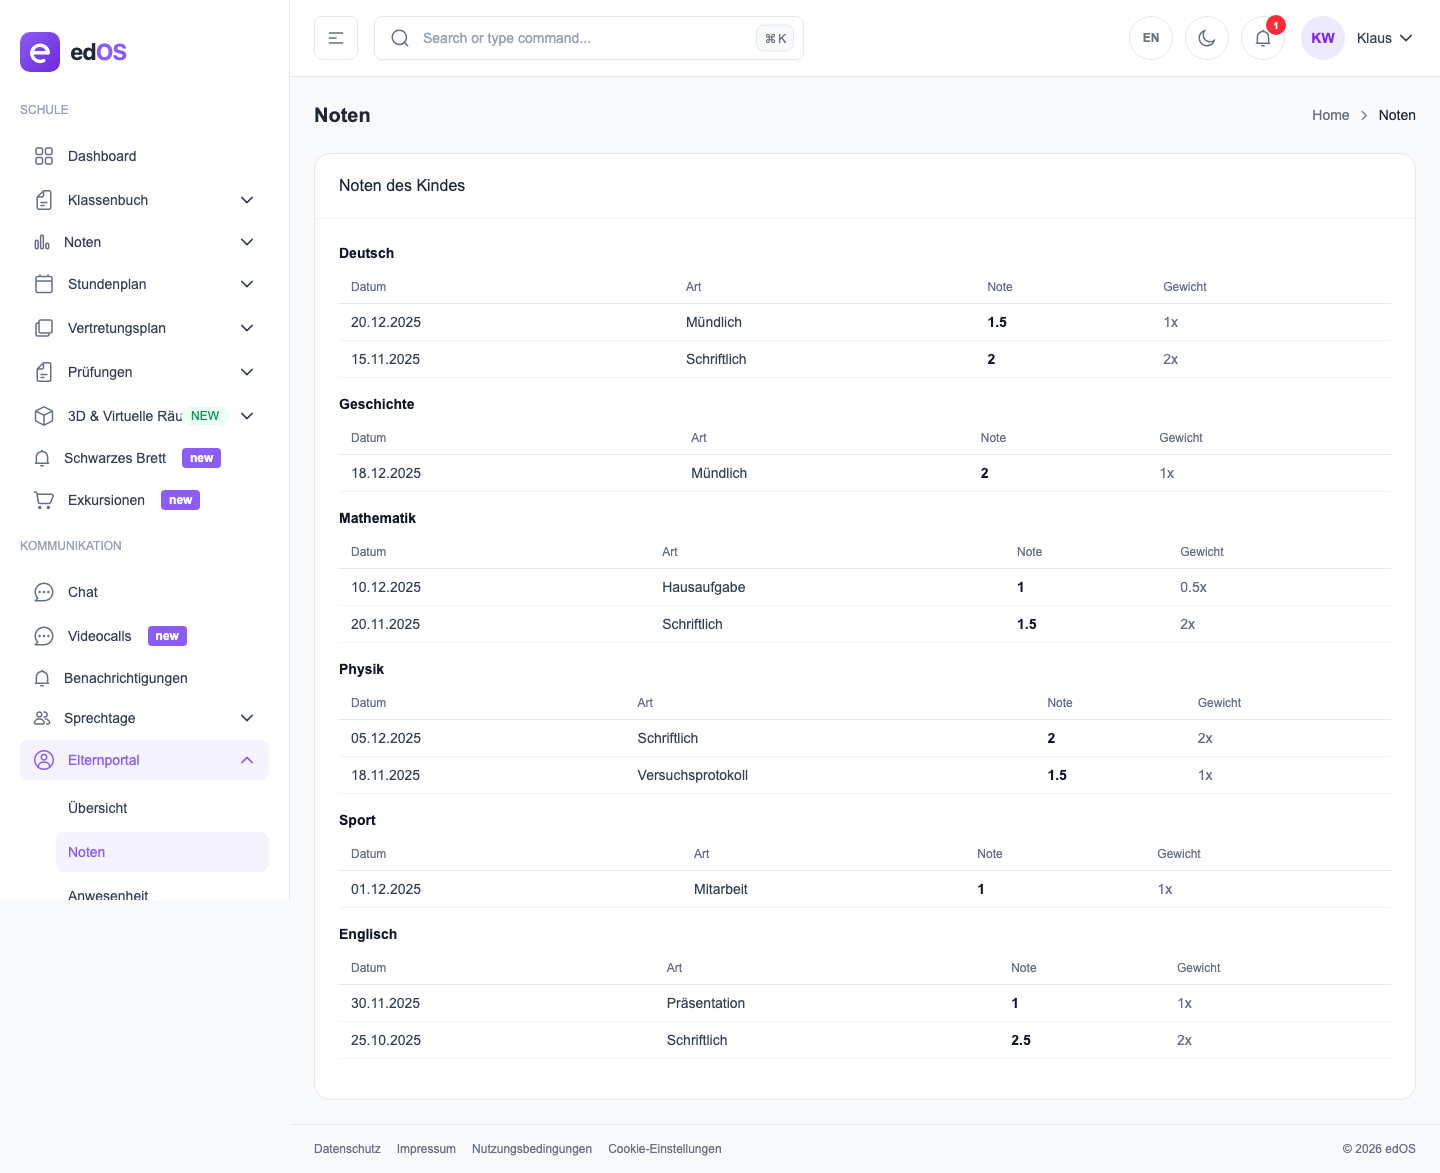Open Schwarzes Brett in the sidebar
The width and height of the screenshot is (1440, 1173).
point(115,458)
